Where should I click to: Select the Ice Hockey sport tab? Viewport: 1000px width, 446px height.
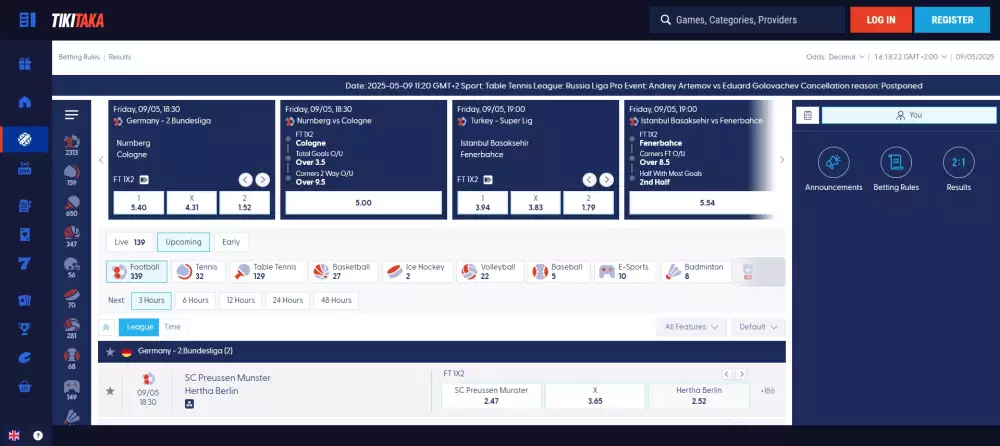[x=417, y=272]
